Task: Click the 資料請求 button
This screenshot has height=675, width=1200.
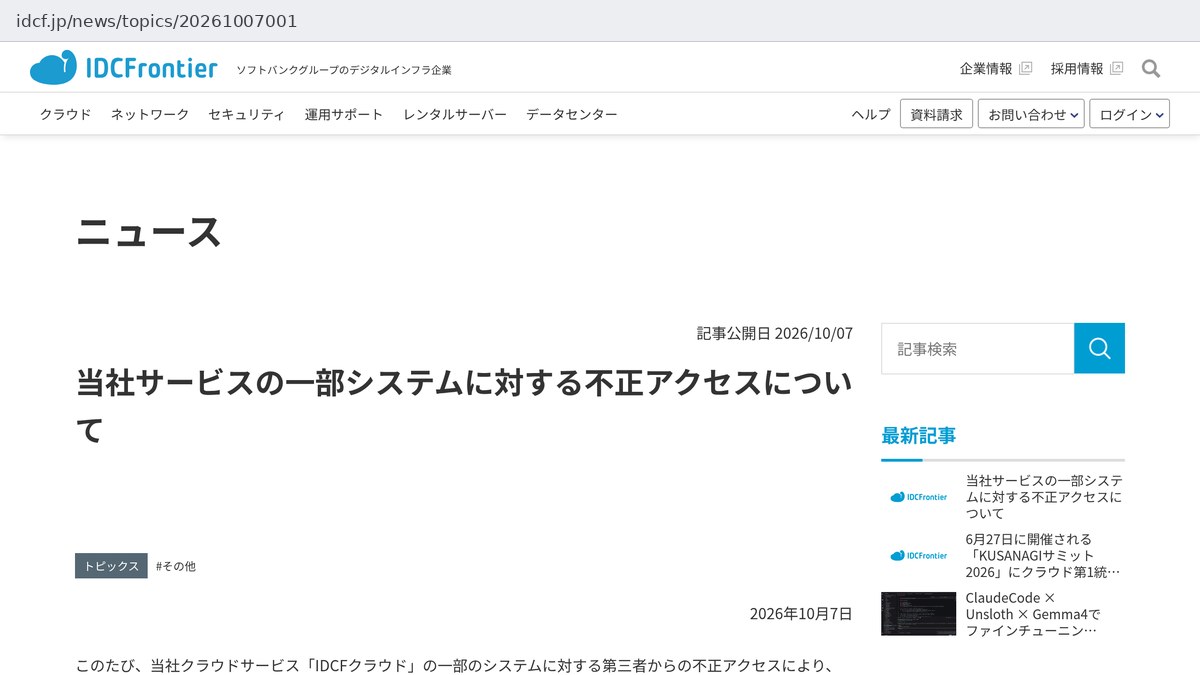Action: point(936,114)
